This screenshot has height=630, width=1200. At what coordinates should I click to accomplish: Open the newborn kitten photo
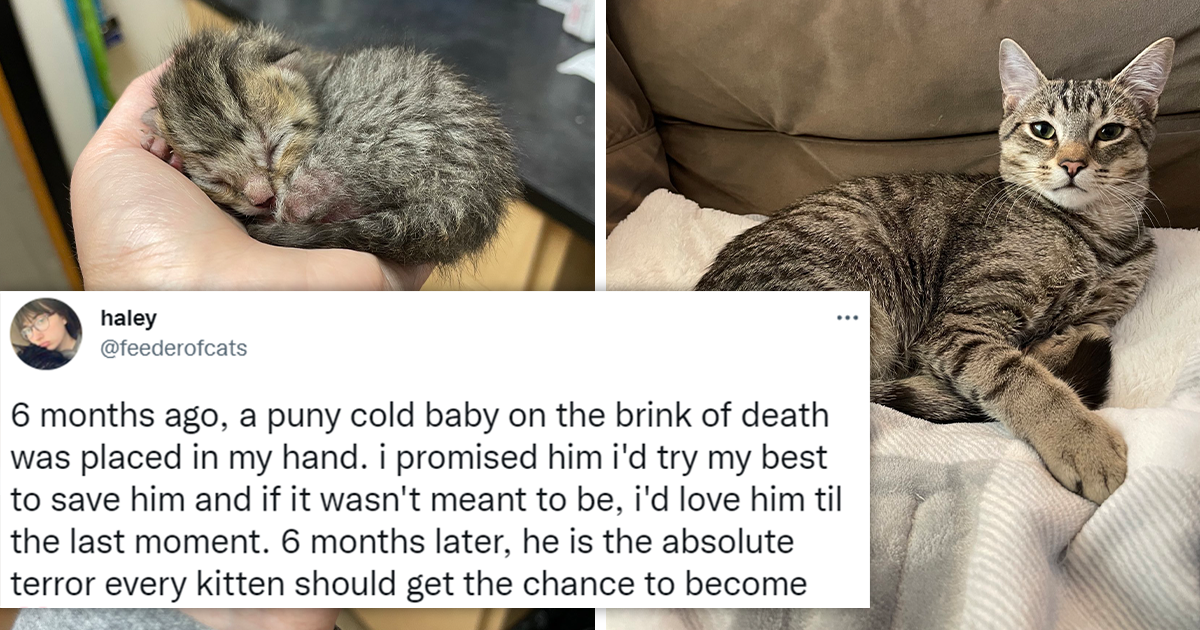pyautogui.click(x=298, y=145)
